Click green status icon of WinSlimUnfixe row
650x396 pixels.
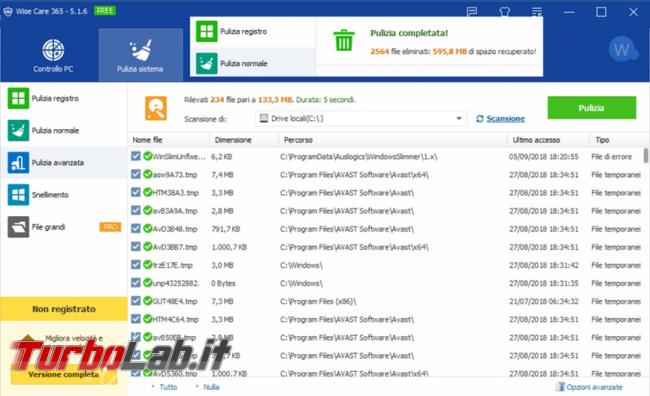[148, 156]
